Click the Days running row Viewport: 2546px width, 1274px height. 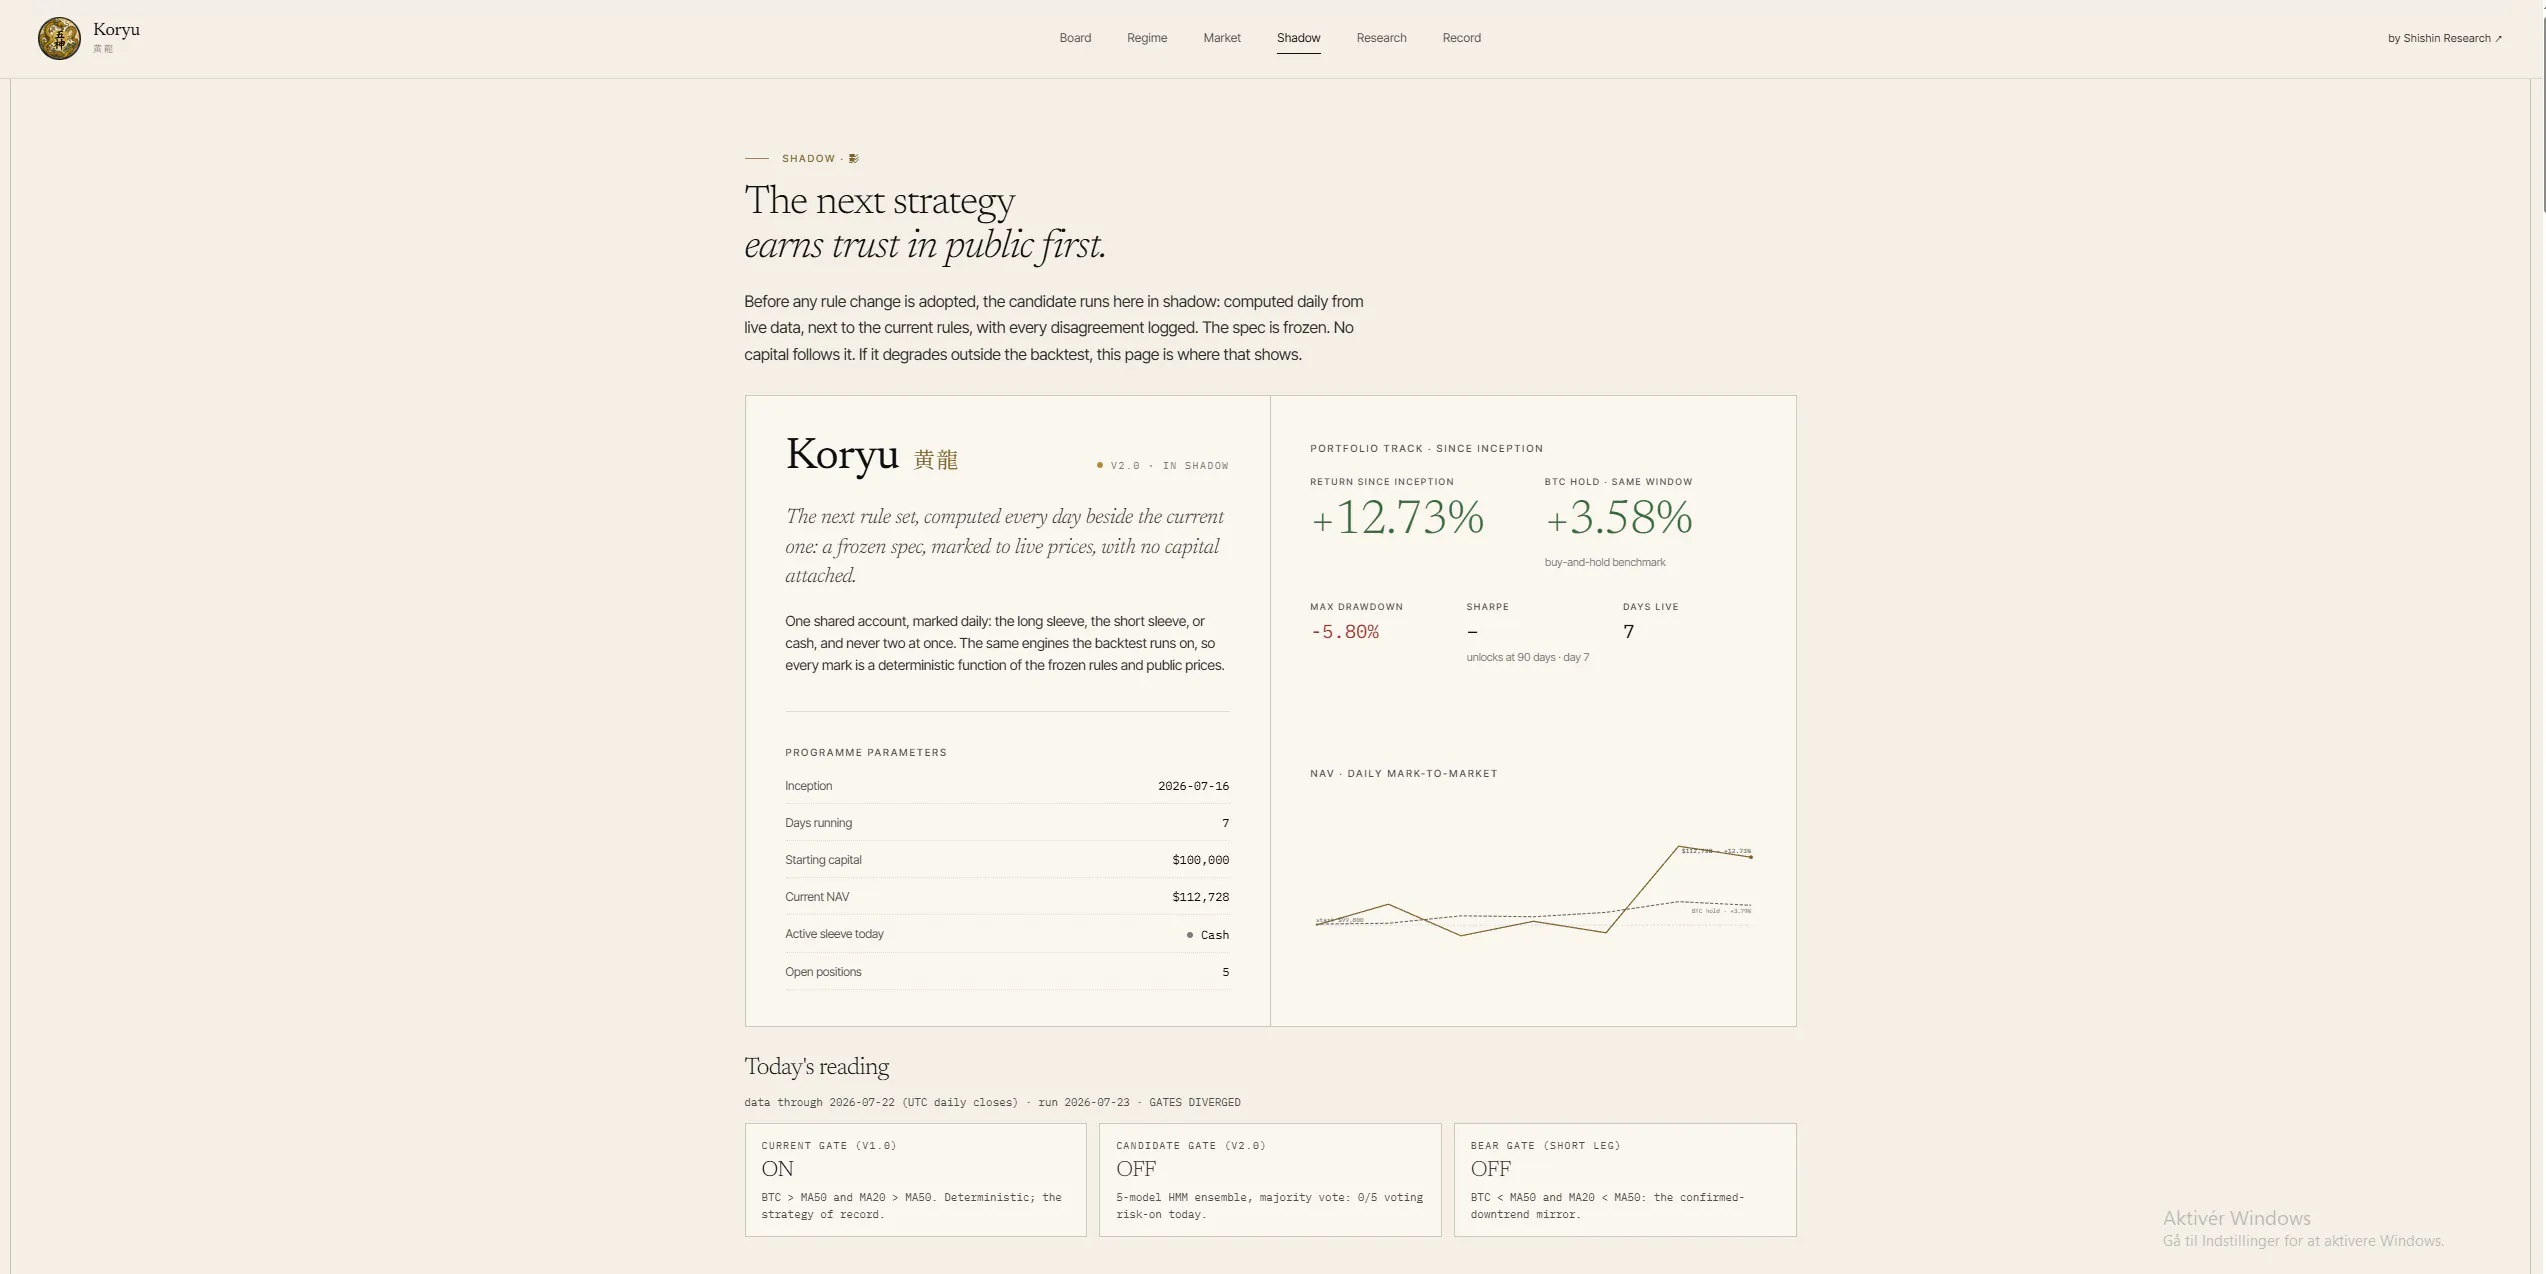pos(1007,823)
